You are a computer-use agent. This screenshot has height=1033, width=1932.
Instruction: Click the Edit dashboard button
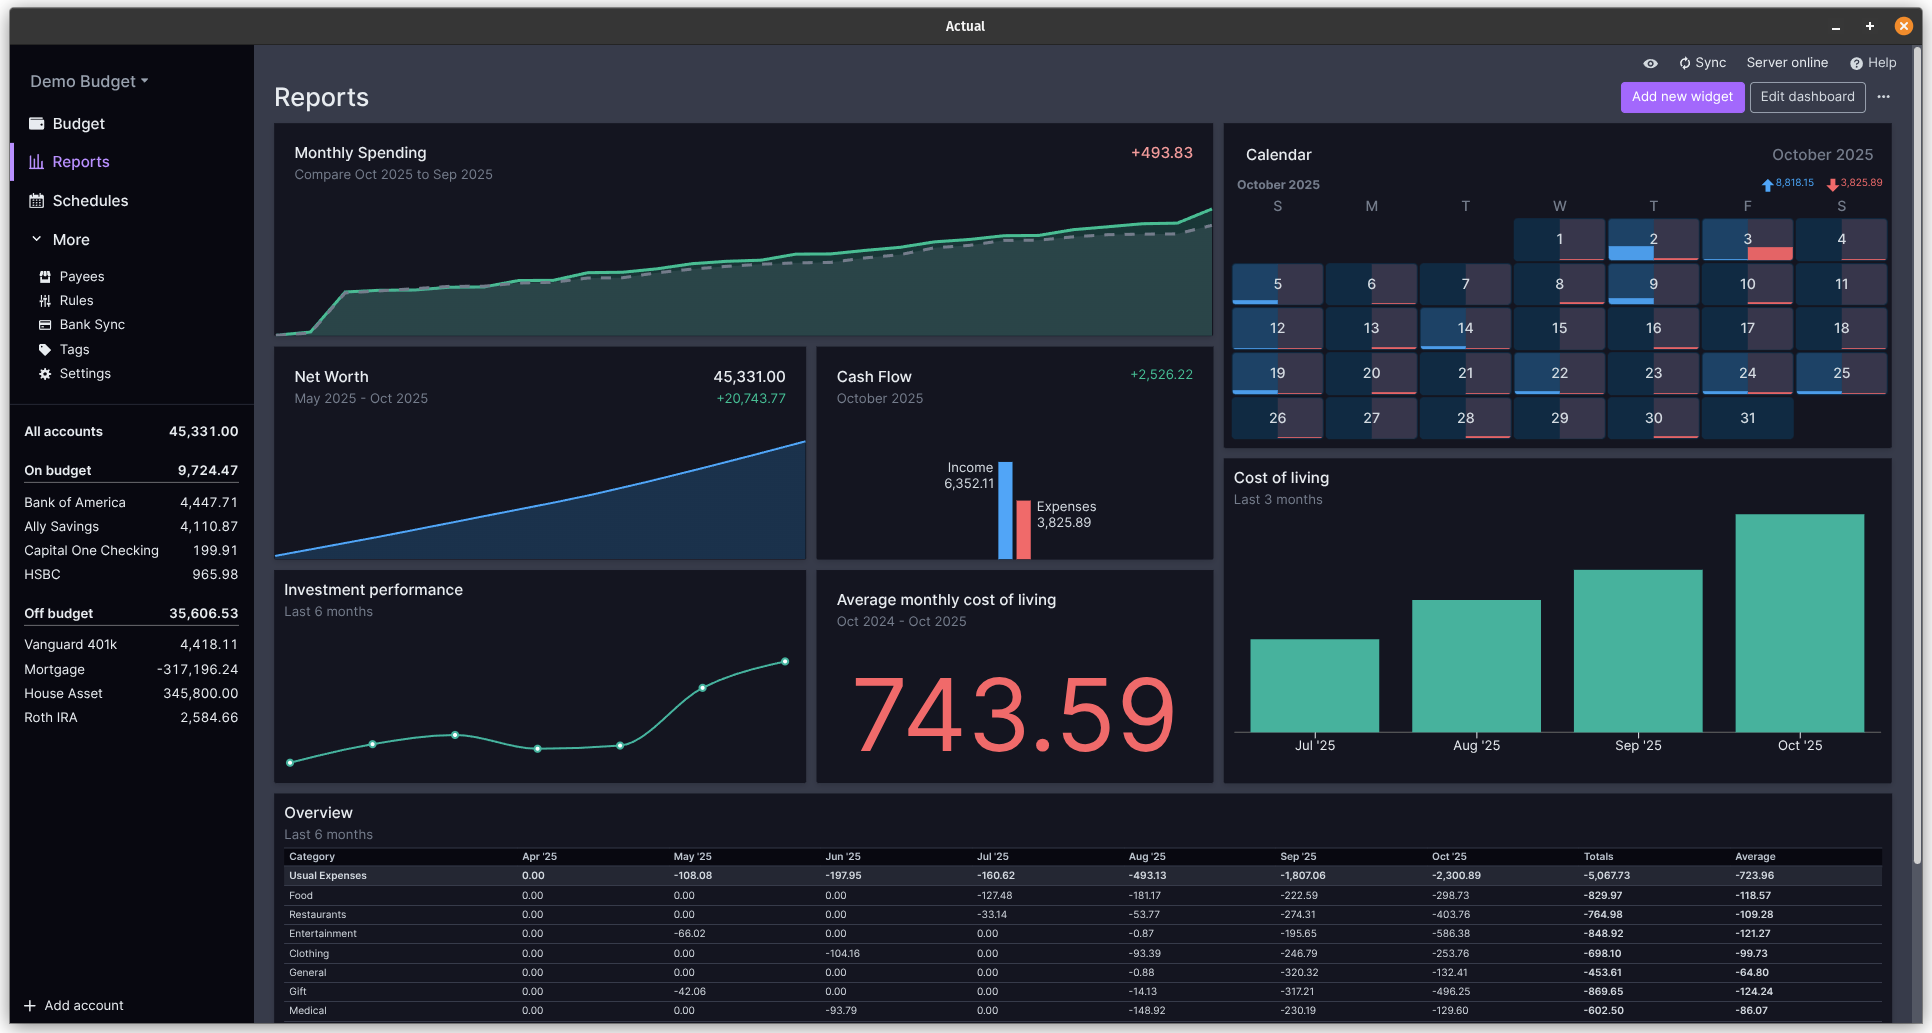[x=1807, y=97]
